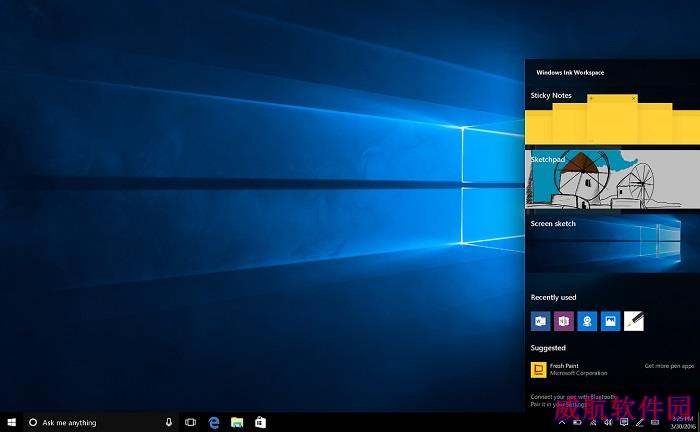
Task: Open 'Fresh Paint' suggested app name
Action: [x=564, y=366]
